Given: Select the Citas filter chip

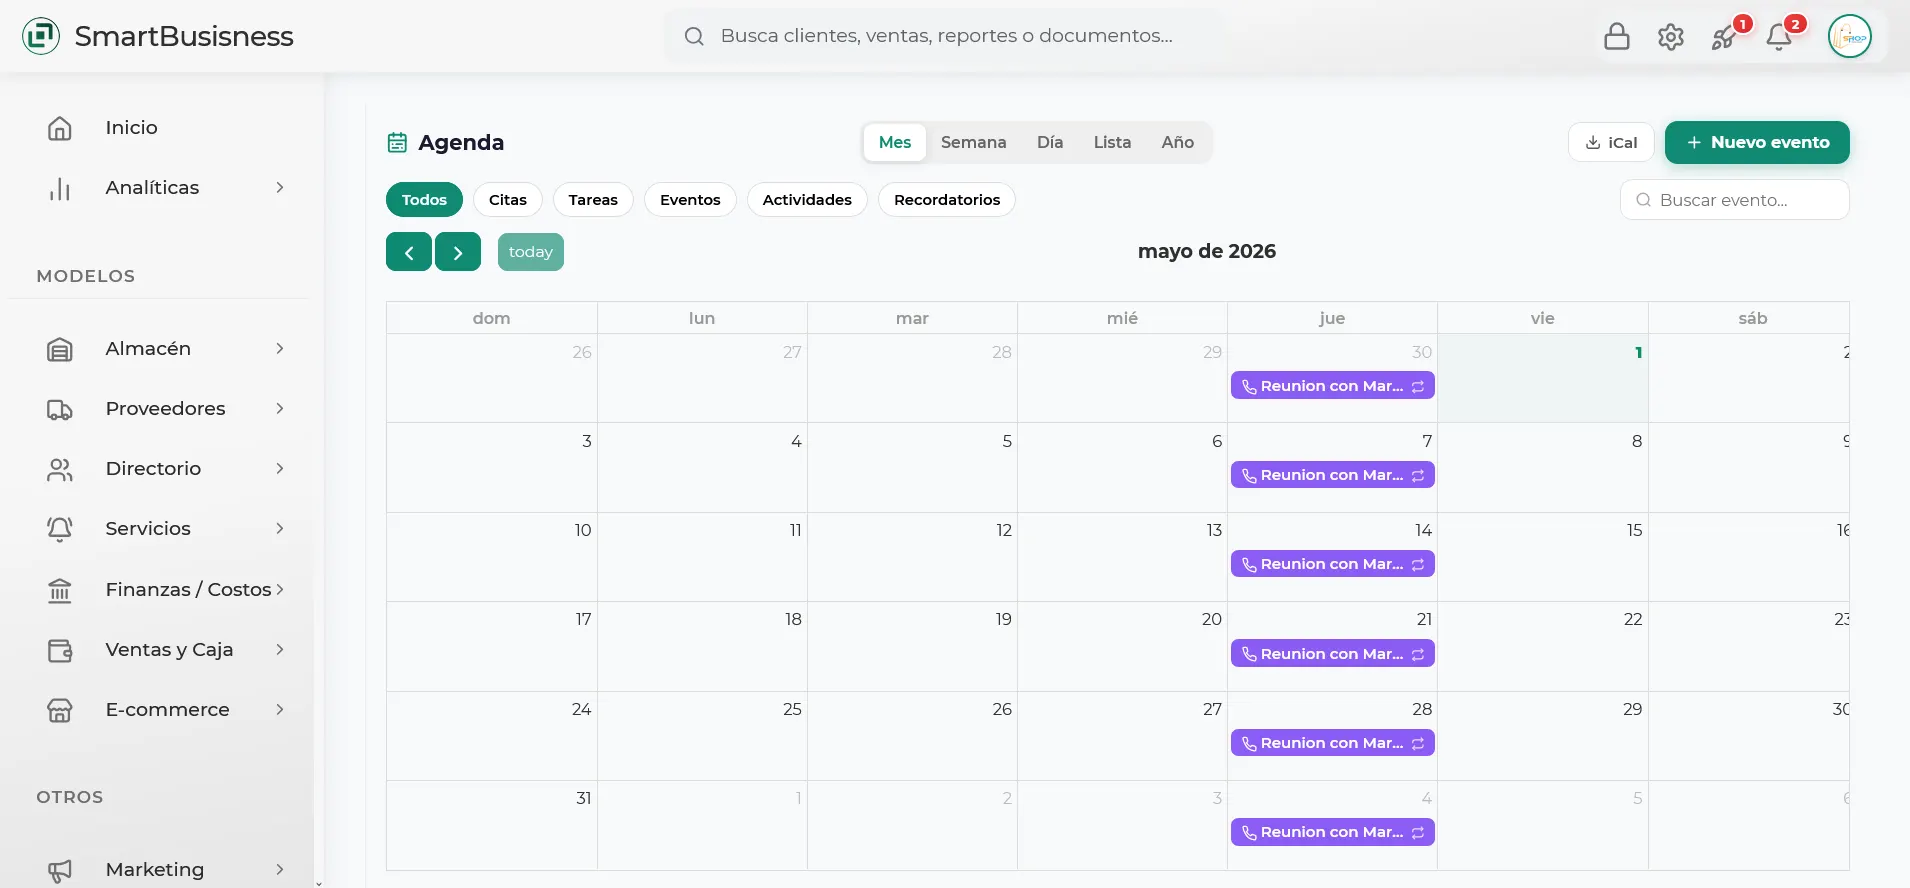Looking at the screenshot, I should (x=508, y=200).
